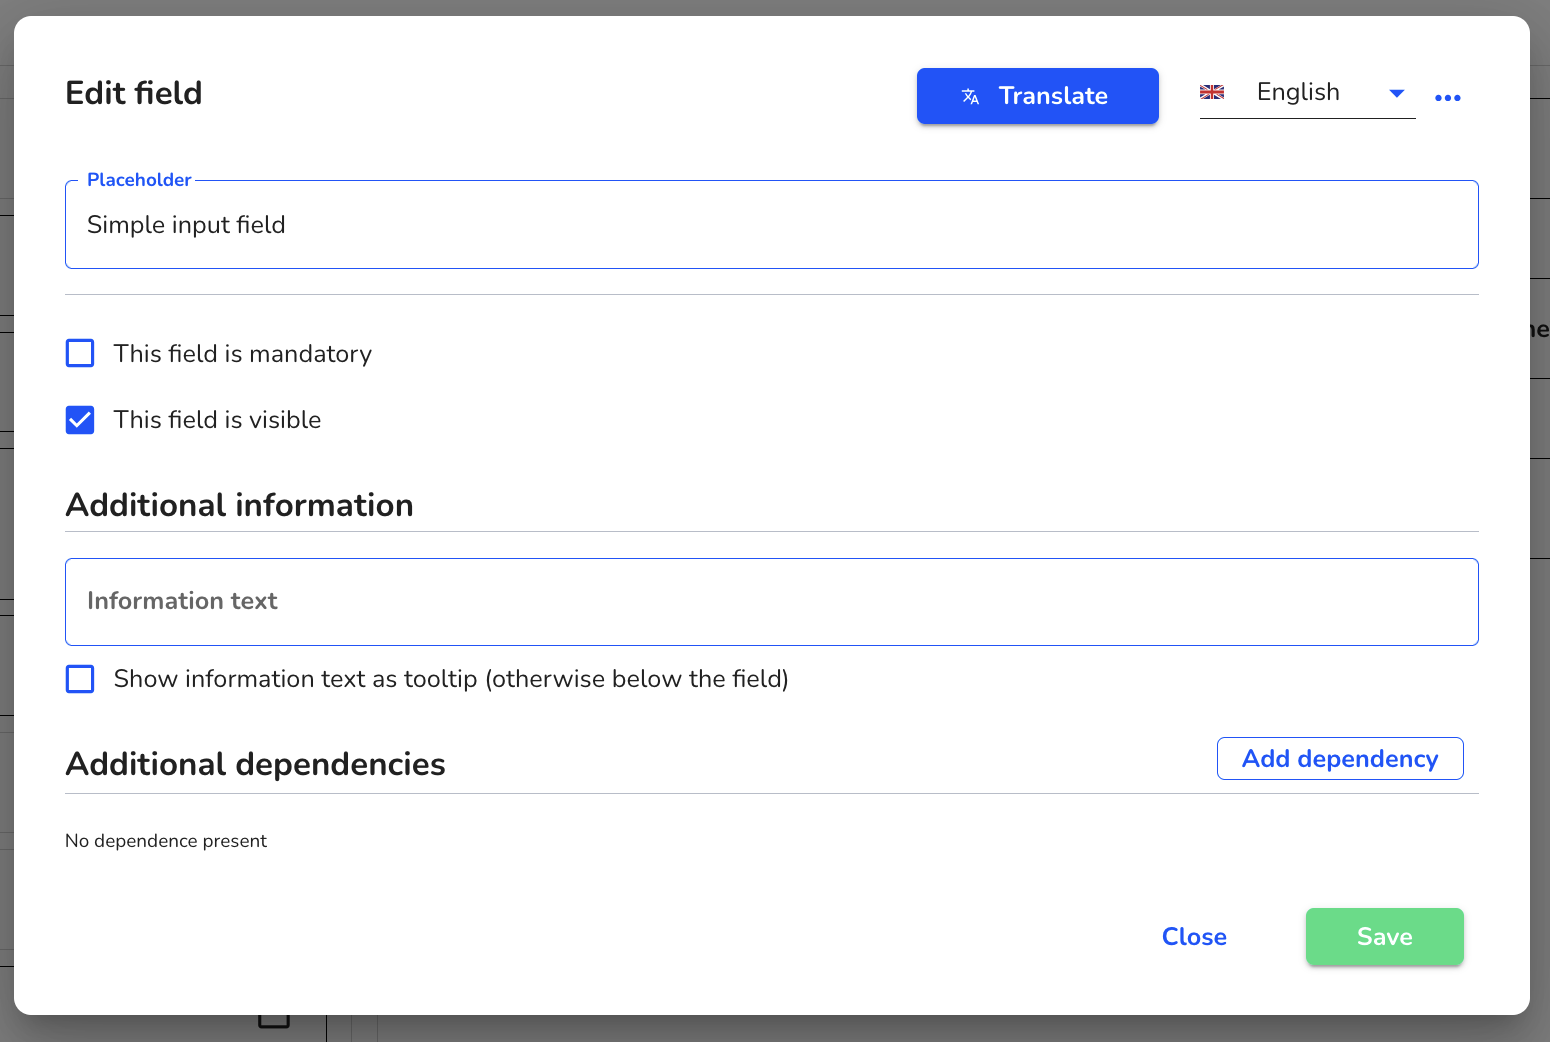This screenshot has height=1042, width=1550.
Task: Focus the Information text field
Action: [771, 602]
